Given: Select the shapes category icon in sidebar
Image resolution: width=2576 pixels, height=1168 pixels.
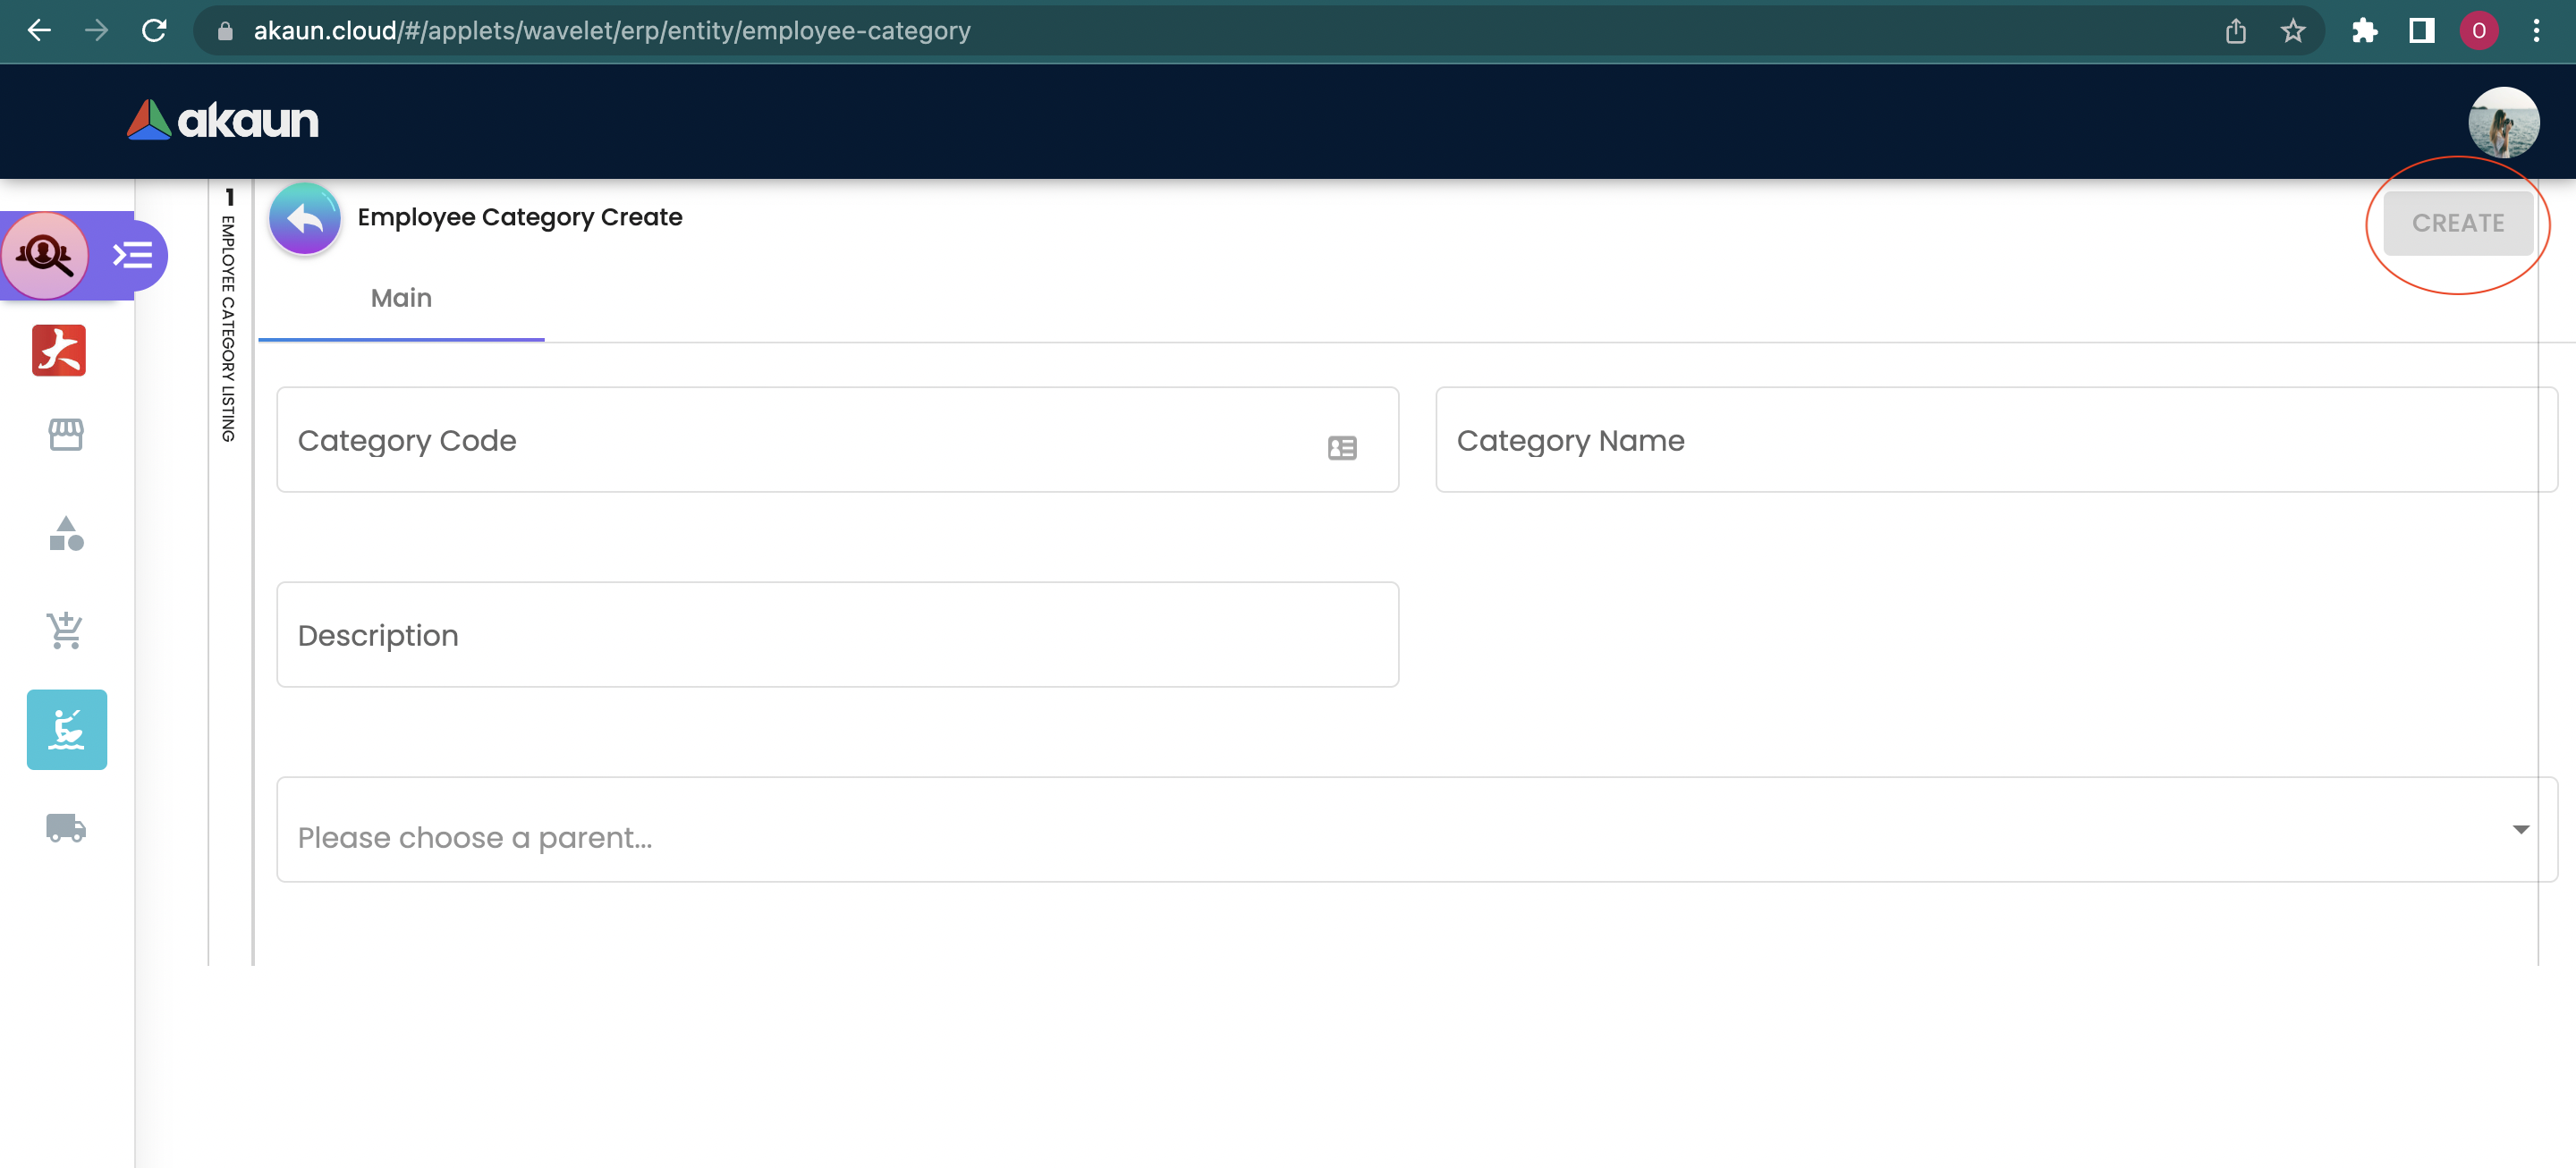Looking at the screenshot, I should tap(66, 534).
